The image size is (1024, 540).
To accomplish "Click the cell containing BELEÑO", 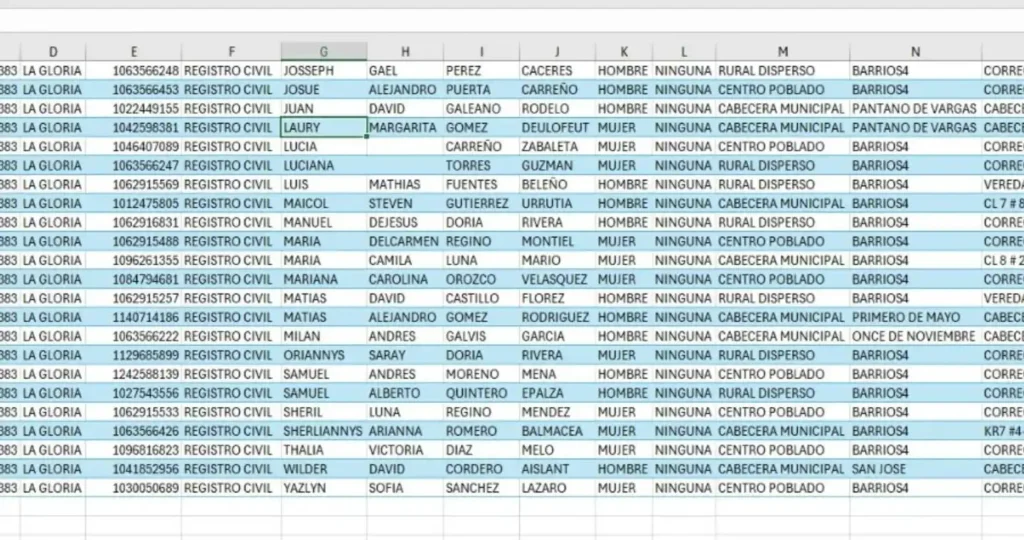I will point(557,184).
